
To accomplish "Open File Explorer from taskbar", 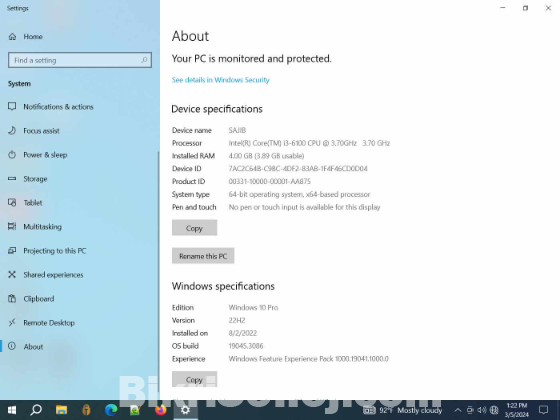I will point(61,410).
